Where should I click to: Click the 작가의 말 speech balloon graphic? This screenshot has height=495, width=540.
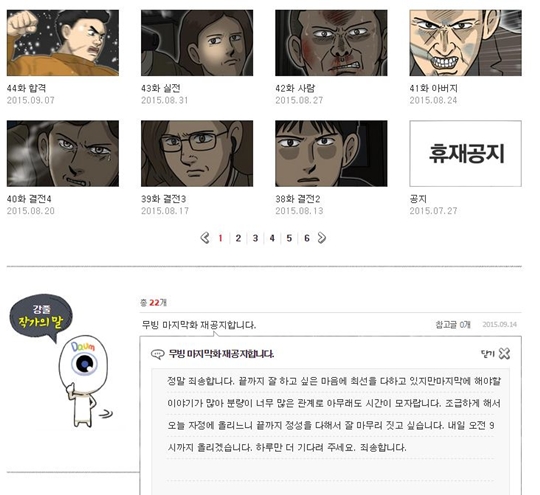tap(41, 318)
